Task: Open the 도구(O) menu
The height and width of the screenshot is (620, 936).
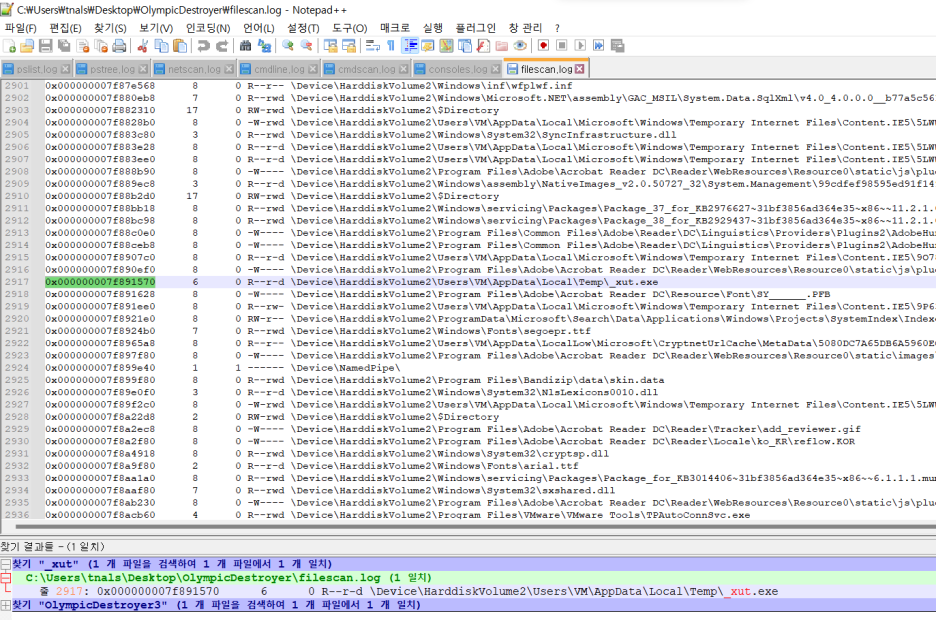Action: [349, 28]
